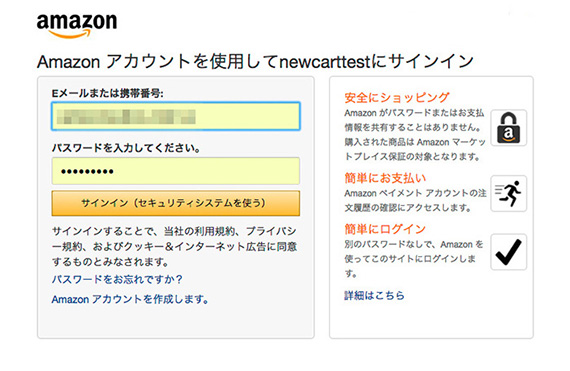Open the パスワードをお忘れですか？ link
The image size is (570, 371).
tap(117, 279)
